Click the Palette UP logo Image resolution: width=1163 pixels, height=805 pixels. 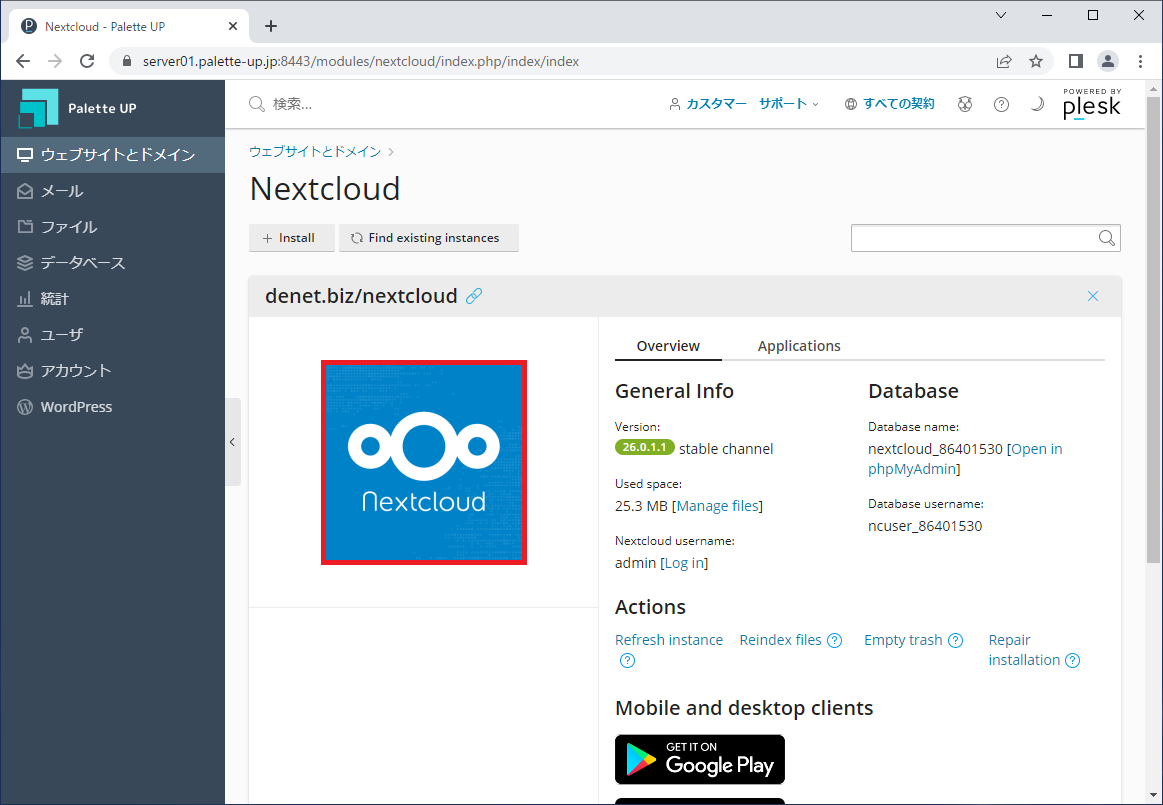[x=78, y=108]
